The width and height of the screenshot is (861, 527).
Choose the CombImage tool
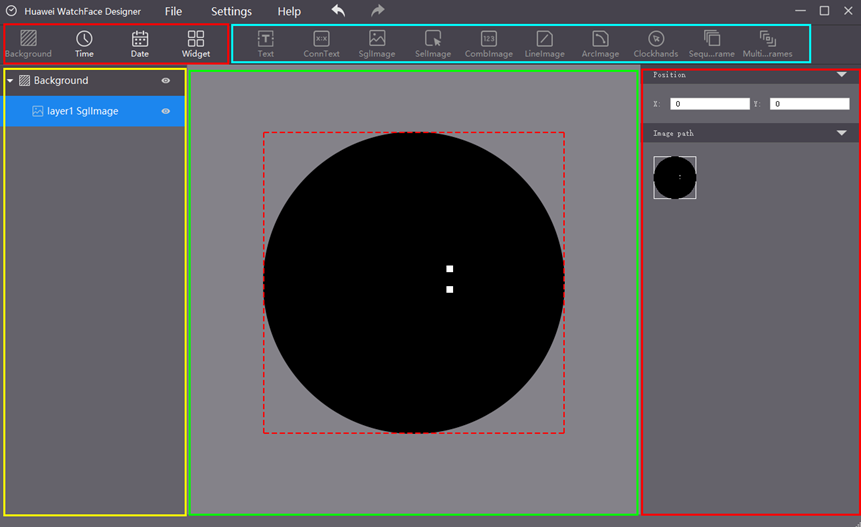489,44
